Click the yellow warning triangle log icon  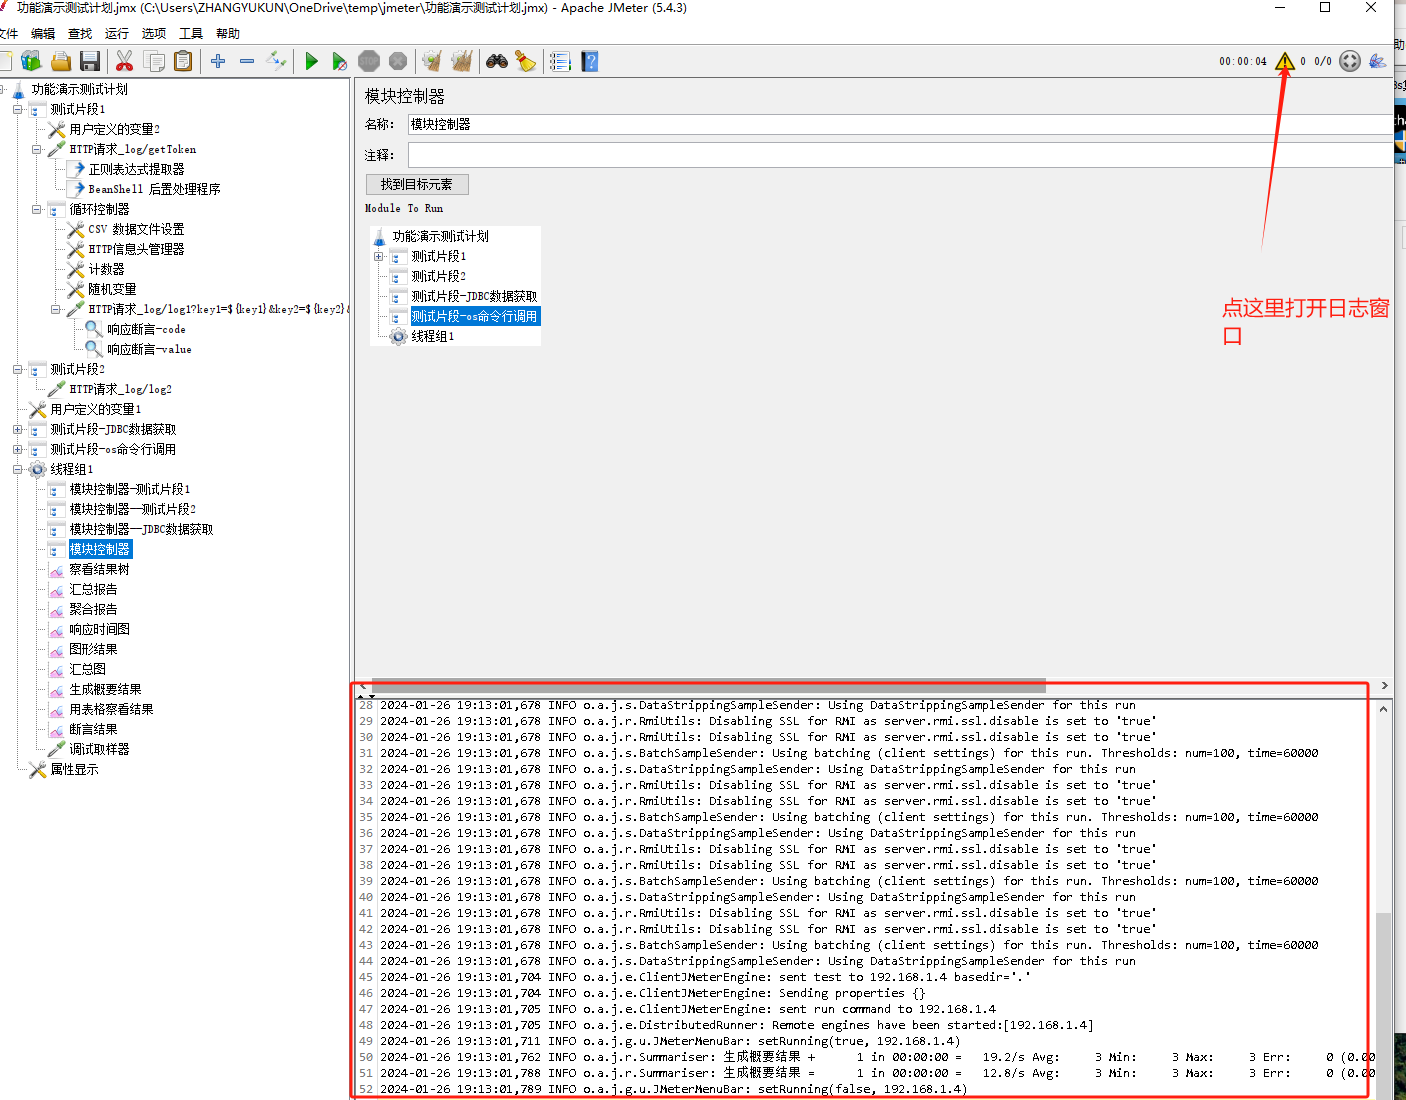[1285, 61]
